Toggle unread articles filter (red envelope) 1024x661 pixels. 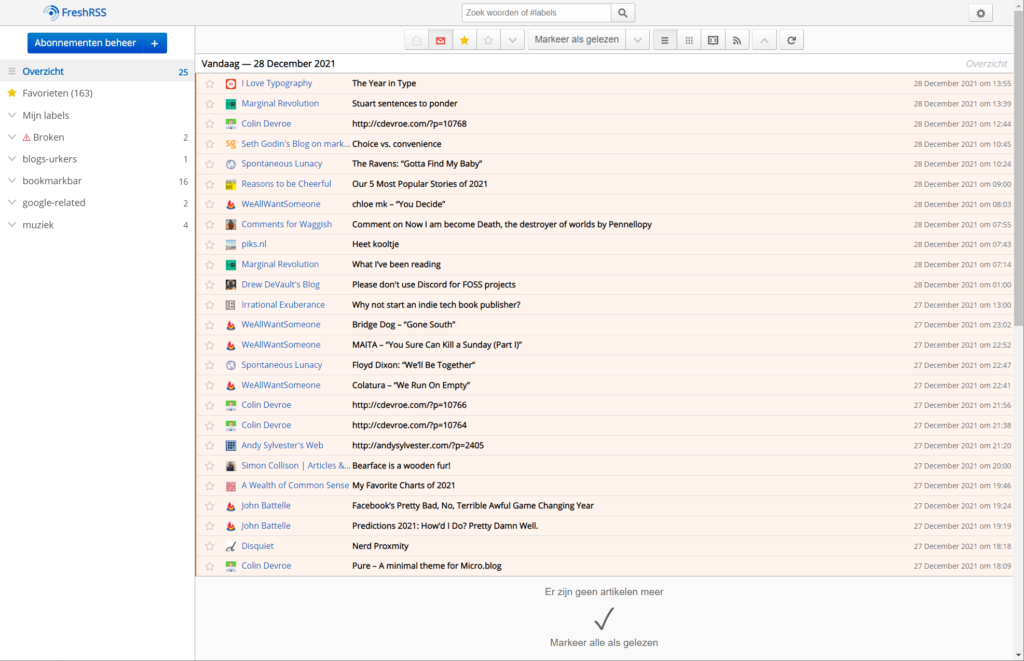(x=440, y=40)
